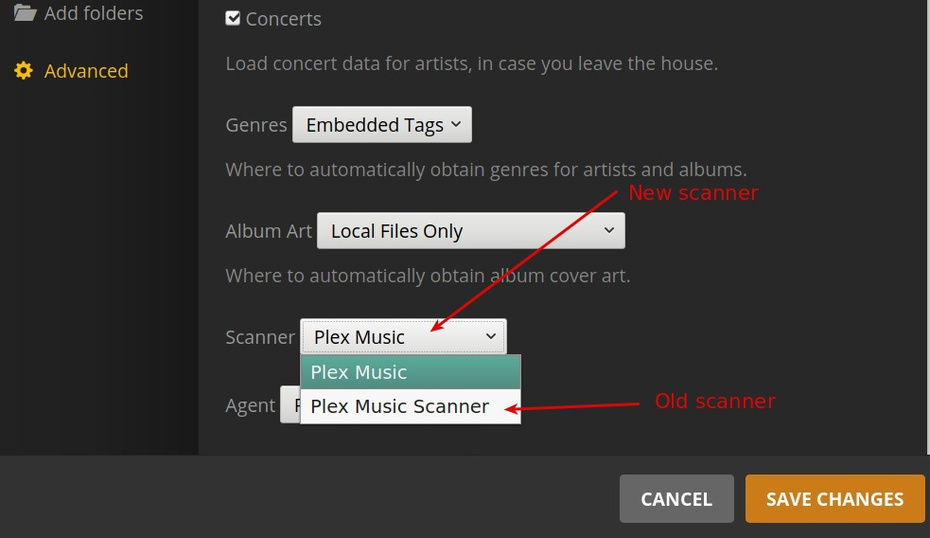Uncheck the Concerts checkbox
Image resolution: width=930 pixels, height=538 pixels.
tap(233, 18)
